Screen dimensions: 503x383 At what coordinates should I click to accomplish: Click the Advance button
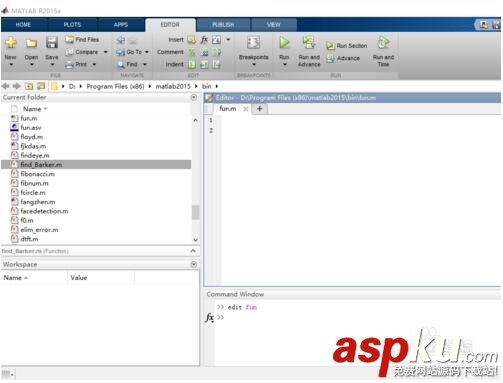pos(343,58)
